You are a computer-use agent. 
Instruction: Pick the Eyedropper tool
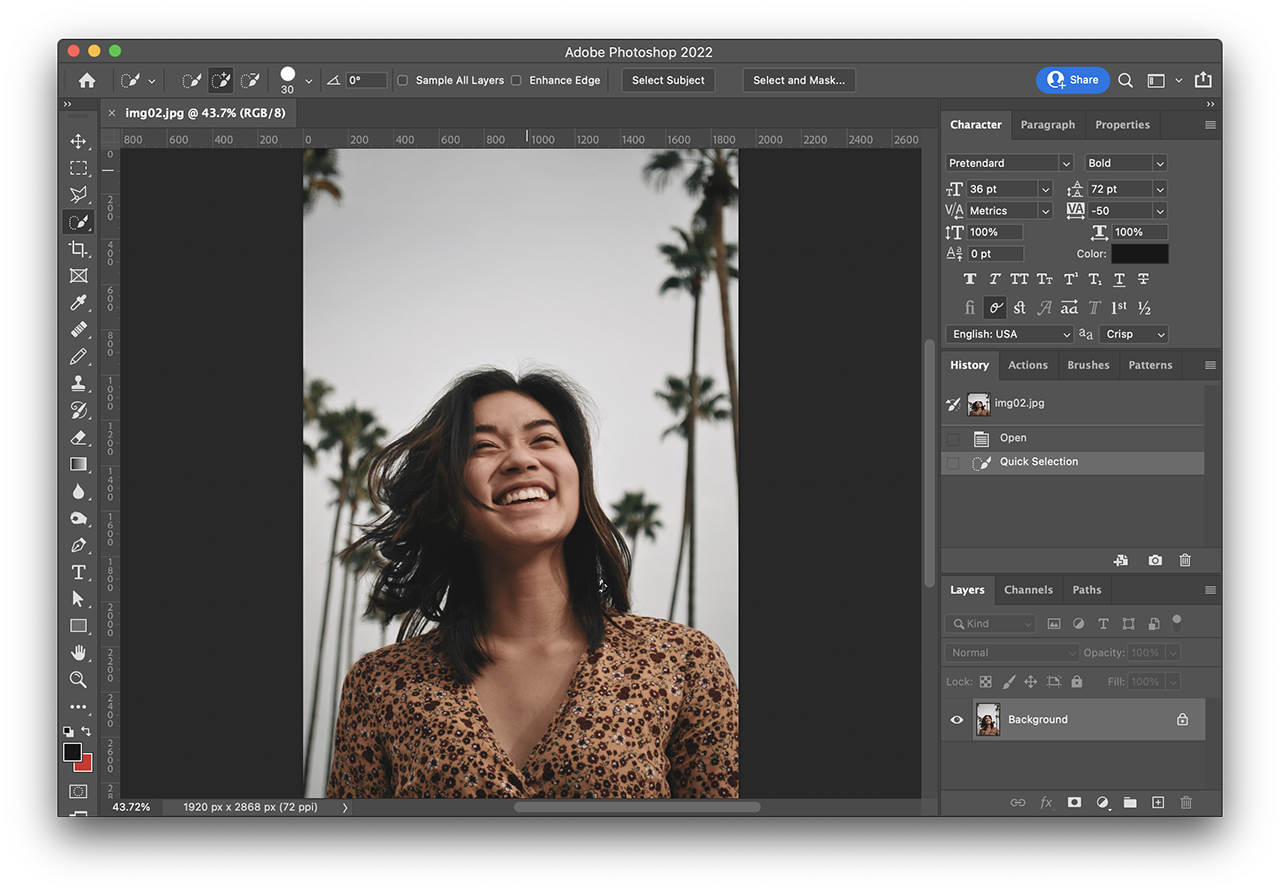tap(79, 303)
